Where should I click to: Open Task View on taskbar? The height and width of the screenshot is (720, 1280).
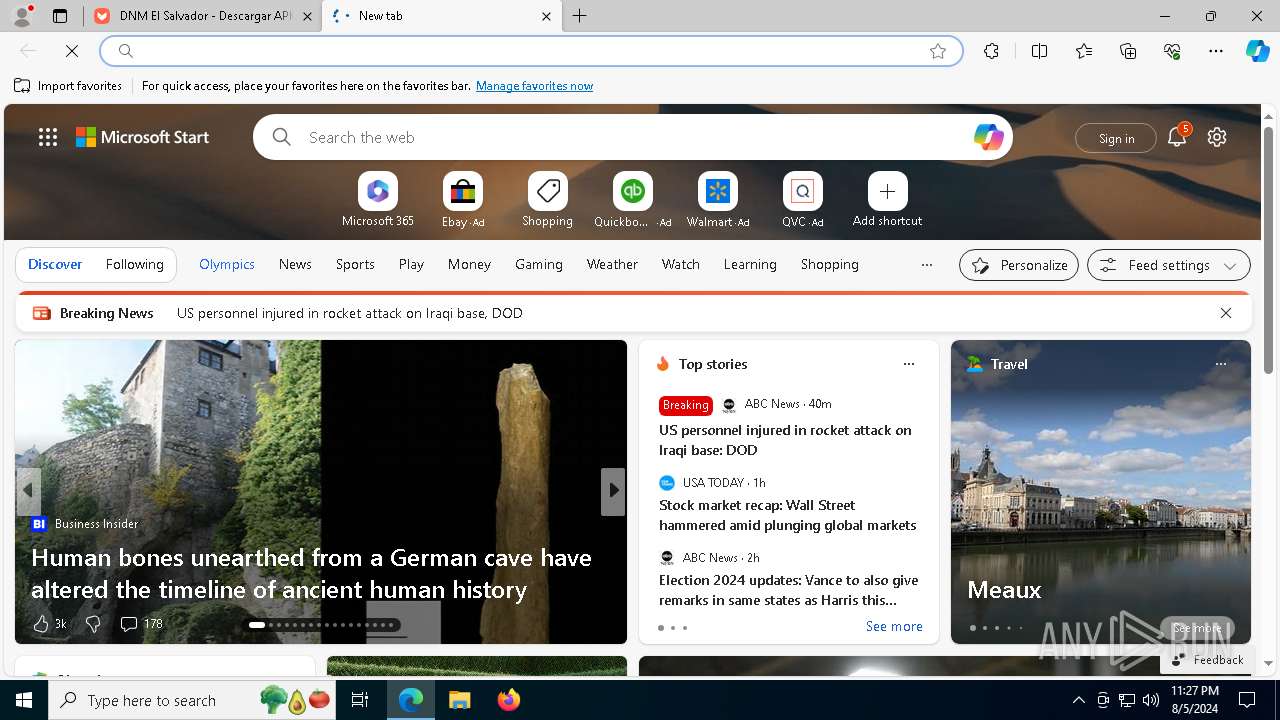[360, 700]
